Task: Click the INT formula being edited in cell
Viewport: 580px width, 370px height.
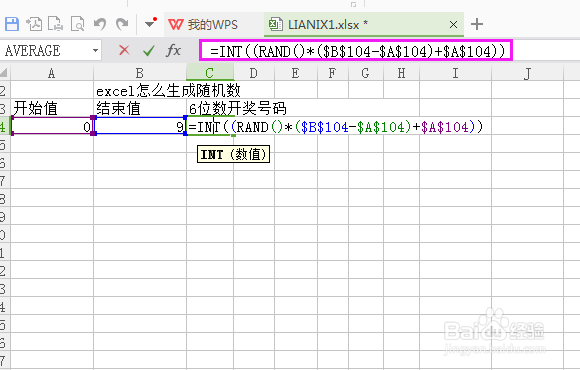Action: click(x=335, y=127)
